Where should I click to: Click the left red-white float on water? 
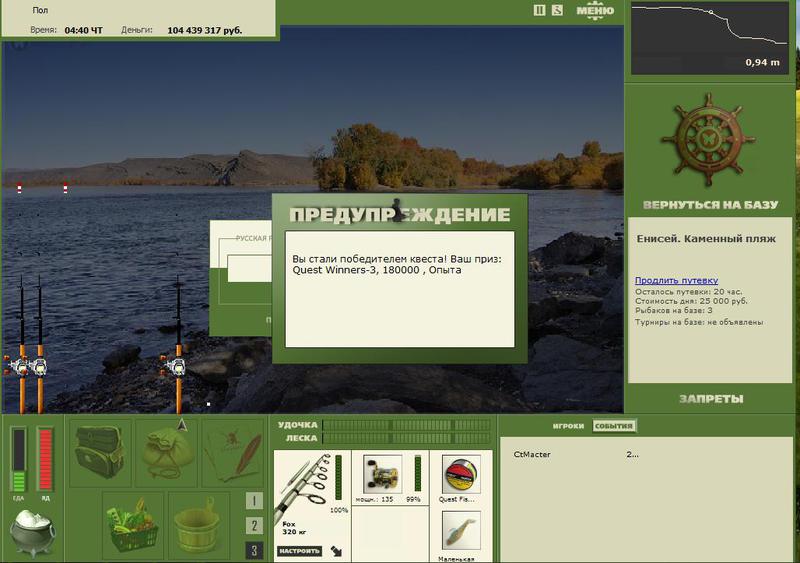[x=19, y=188]
